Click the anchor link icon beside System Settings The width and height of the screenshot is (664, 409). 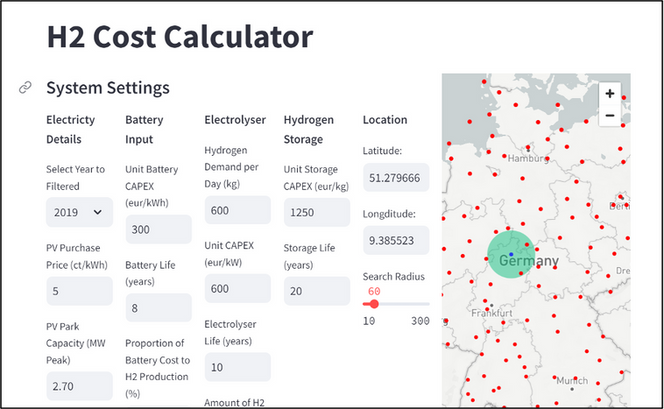coord(25,87)
